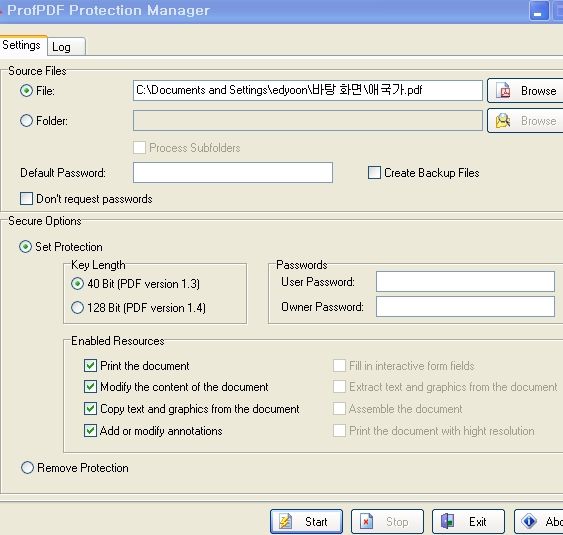Image resolution: width=563 pixels, height=535 pixels.
Task: Minimize the ProfPDF Protection Manager window
Action: [x=539, y=11]
